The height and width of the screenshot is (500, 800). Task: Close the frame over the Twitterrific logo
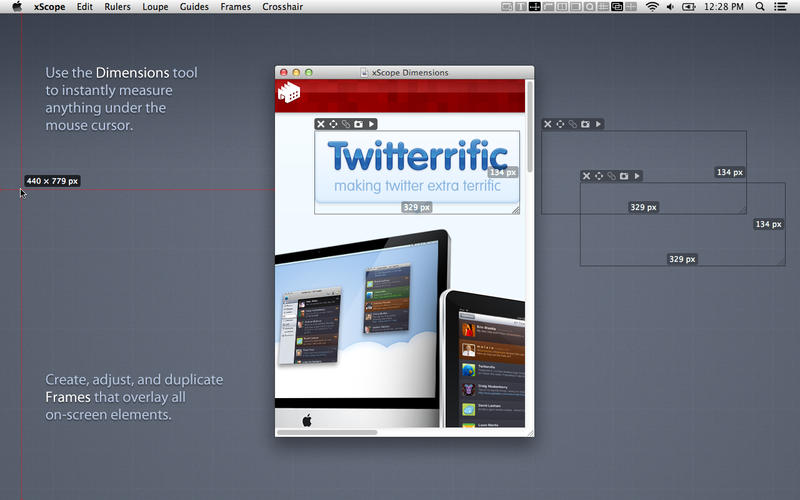[320, 124]
